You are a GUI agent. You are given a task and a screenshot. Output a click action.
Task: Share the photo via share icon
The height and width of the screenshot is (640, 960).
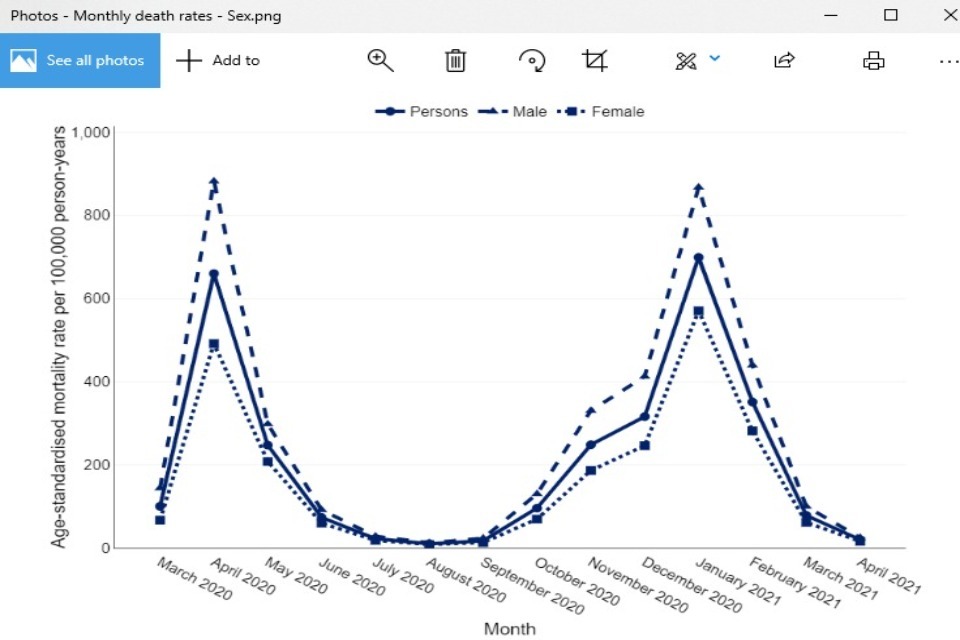pos(784,60)
